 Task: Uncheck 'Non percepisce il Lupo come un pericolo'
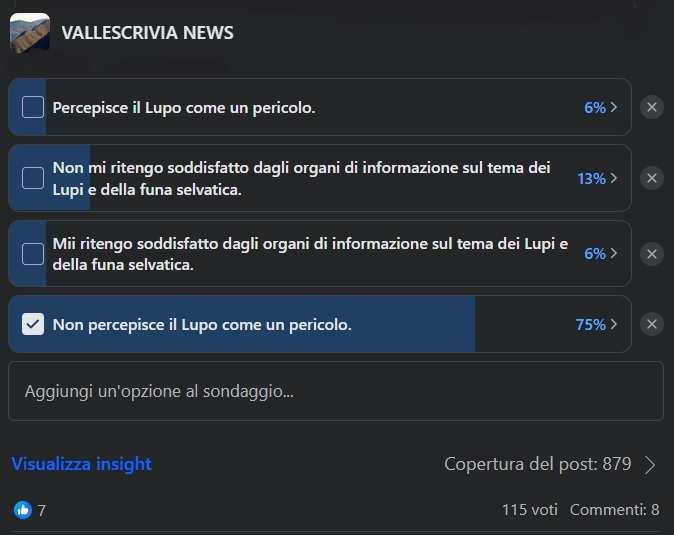[x=33, y=324]
